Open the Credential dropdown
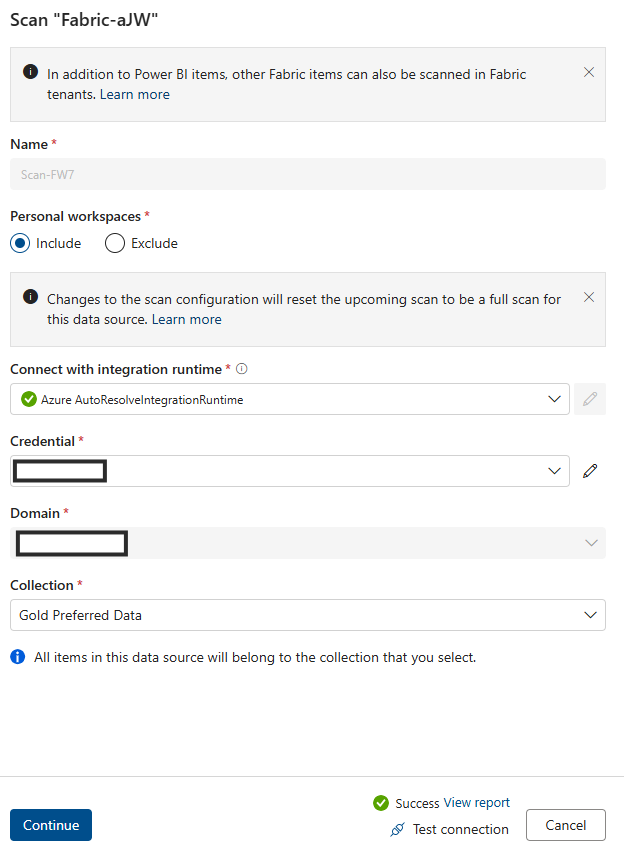 [x=555, y=471]
